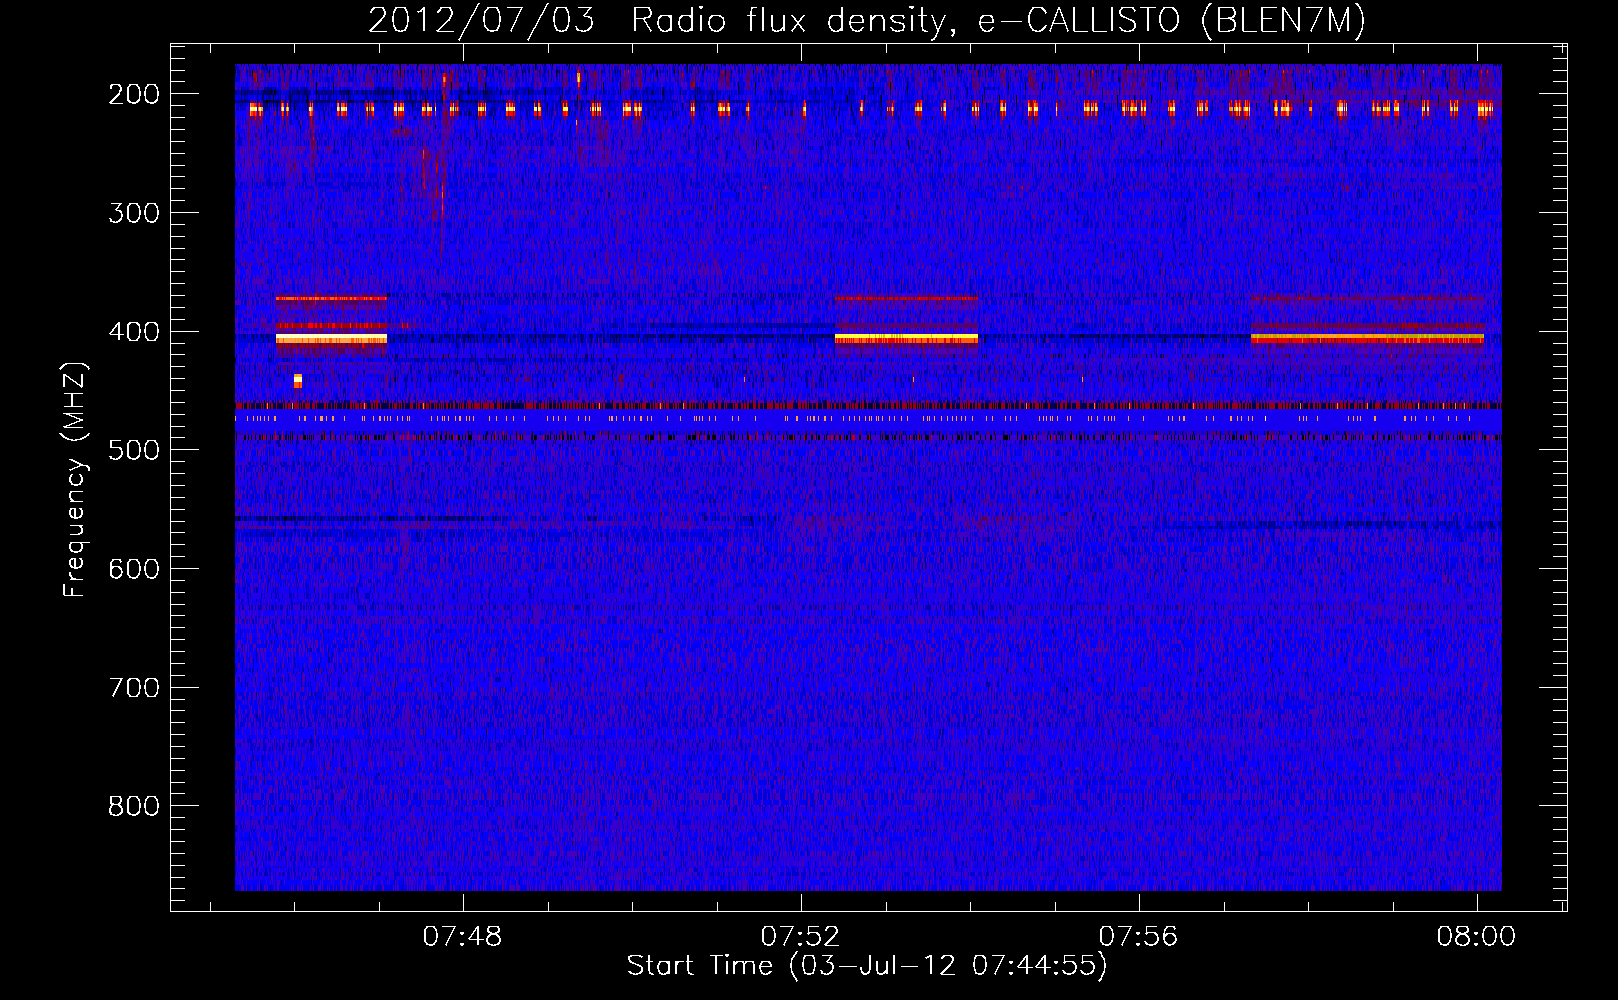Click the 200 frequency tick label
This screenshot has height=1000, width=1618.
pyautogui.click(x=134, y=94)
